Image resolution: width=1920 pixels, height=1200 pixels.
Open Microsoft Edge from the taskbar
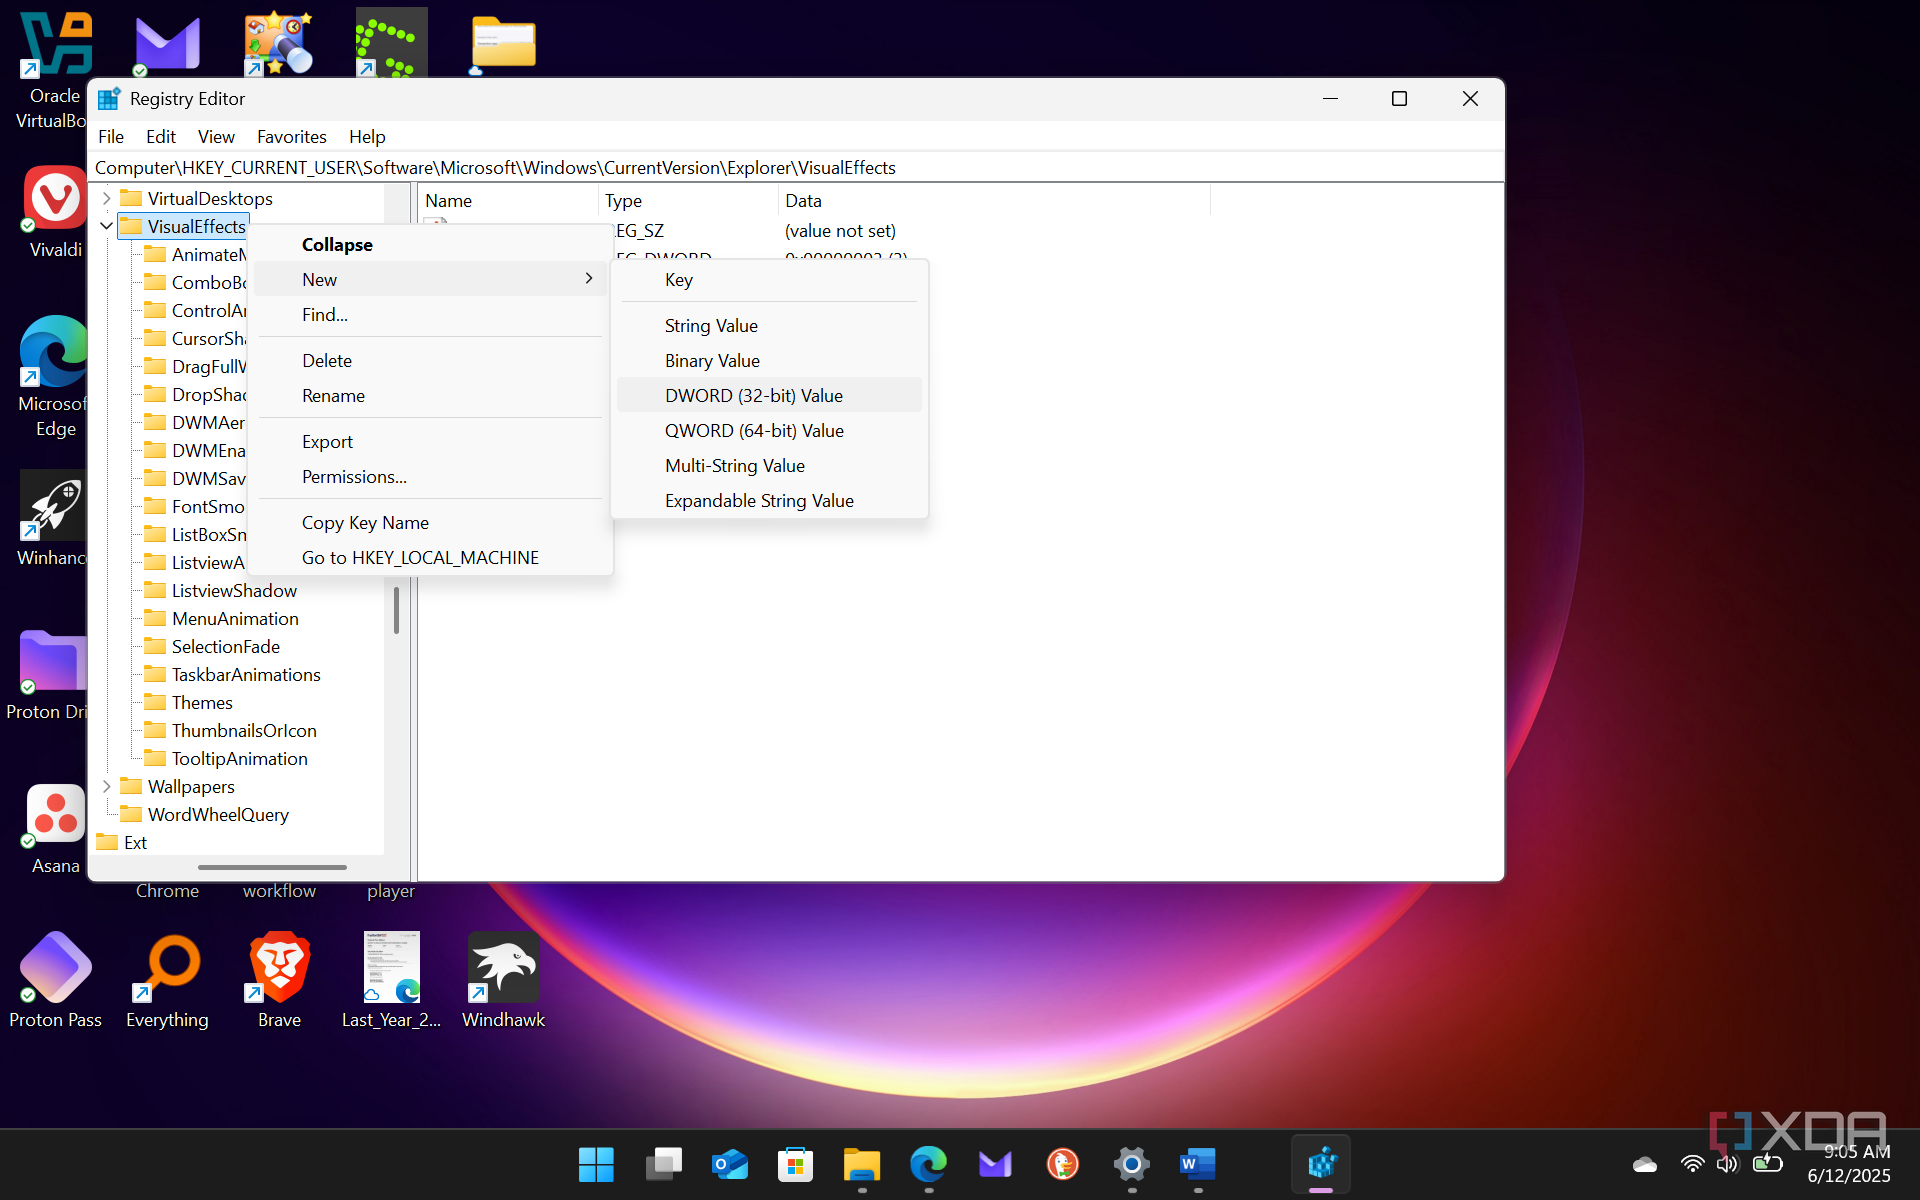point(929,1164)
